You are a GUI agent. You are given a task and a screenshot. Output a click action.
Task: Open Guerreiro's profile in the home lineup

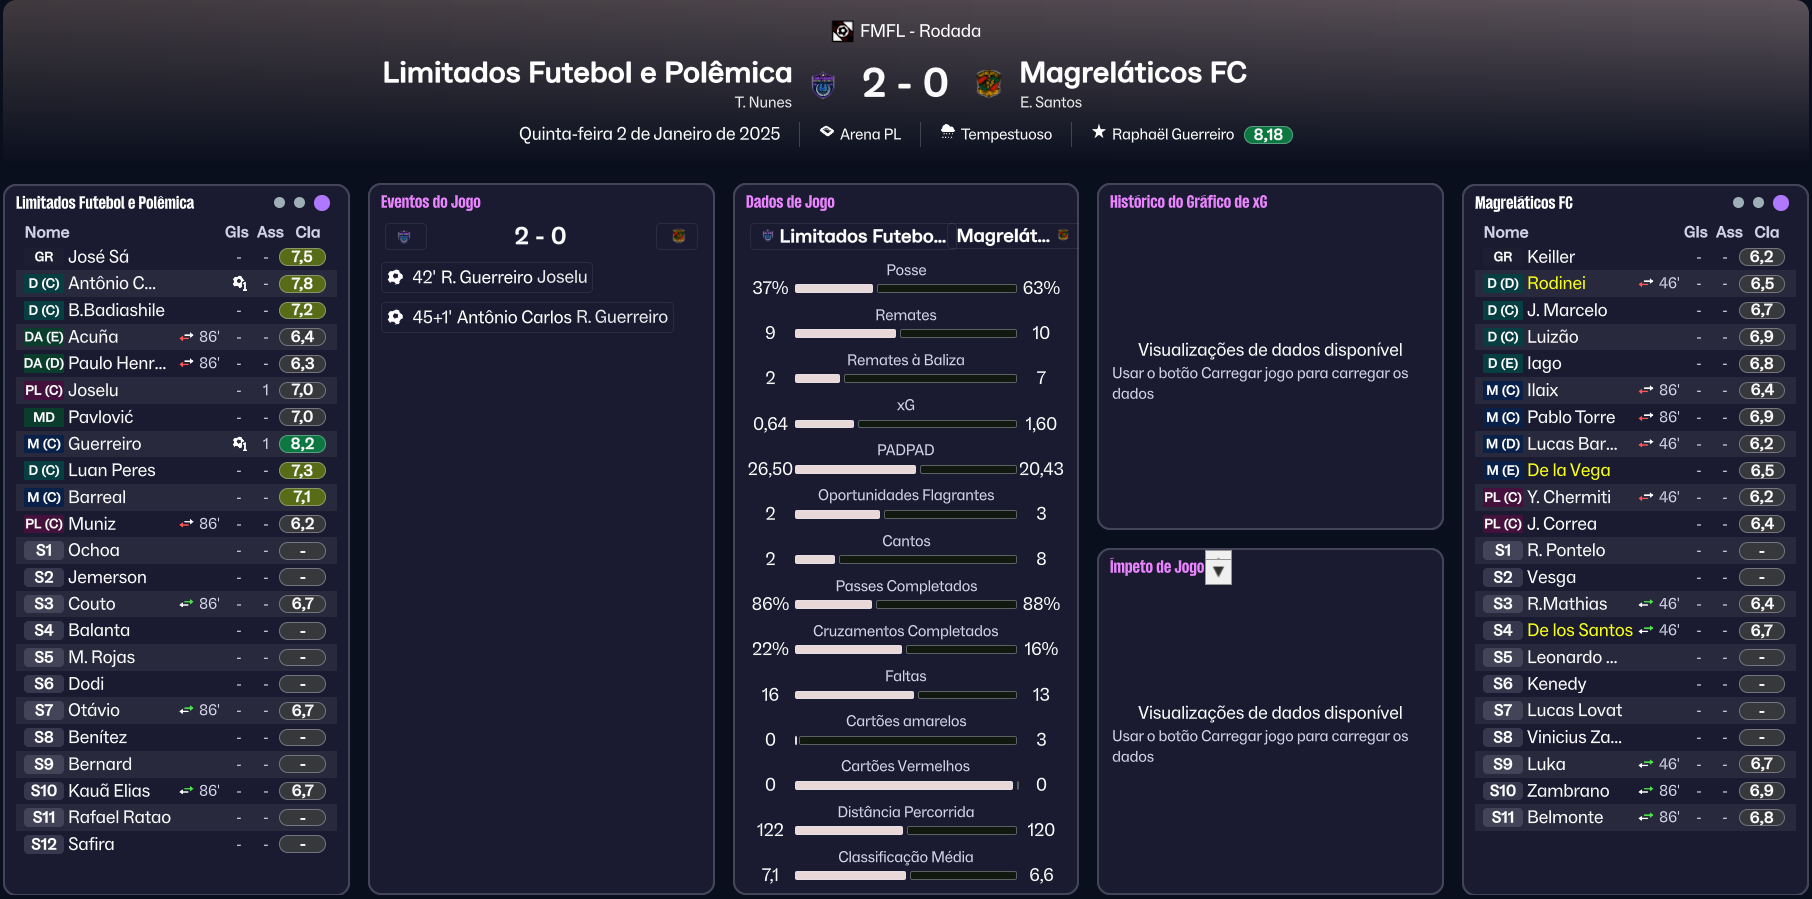click(x=104, y=444)
